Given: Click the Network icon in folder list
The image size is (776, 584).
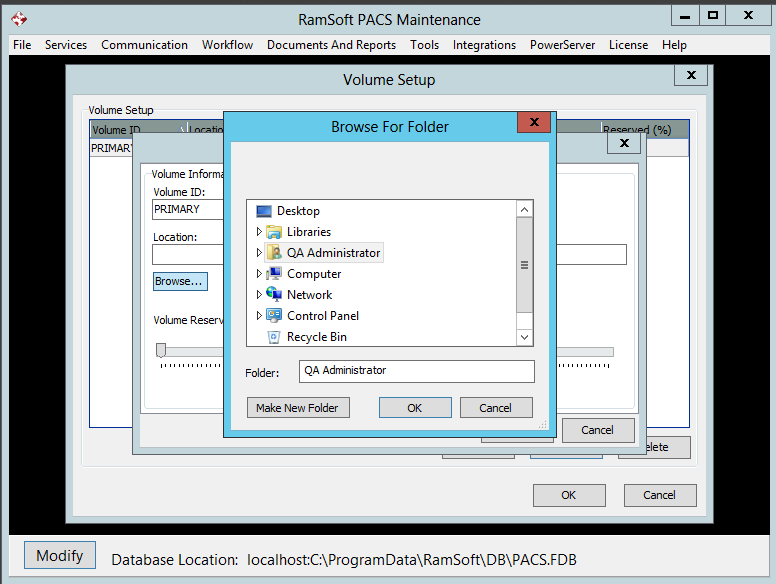Looking at the screenshot, I should (x=274, y=295).
